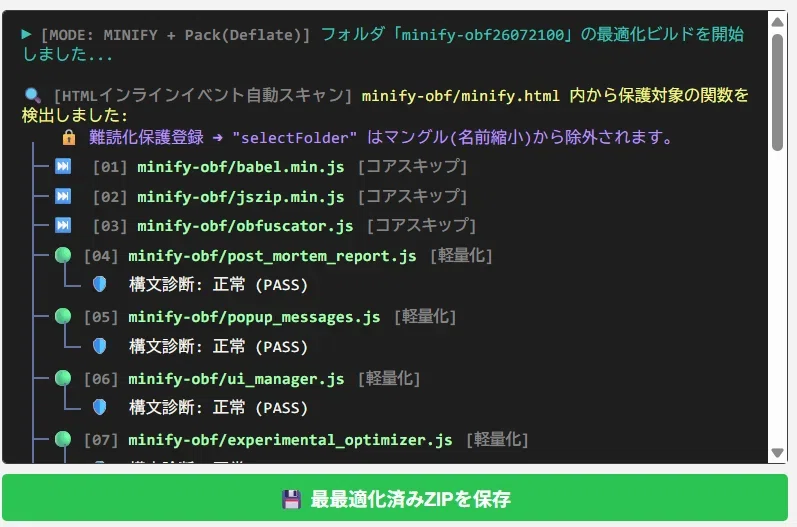Screen dimensions: 797x527
Task: Click the shield icon under post_mortem_report.js
Action: pos(100,284)
